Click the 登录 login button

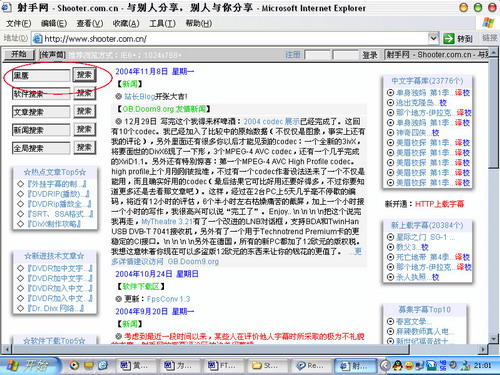click(370, 55)
